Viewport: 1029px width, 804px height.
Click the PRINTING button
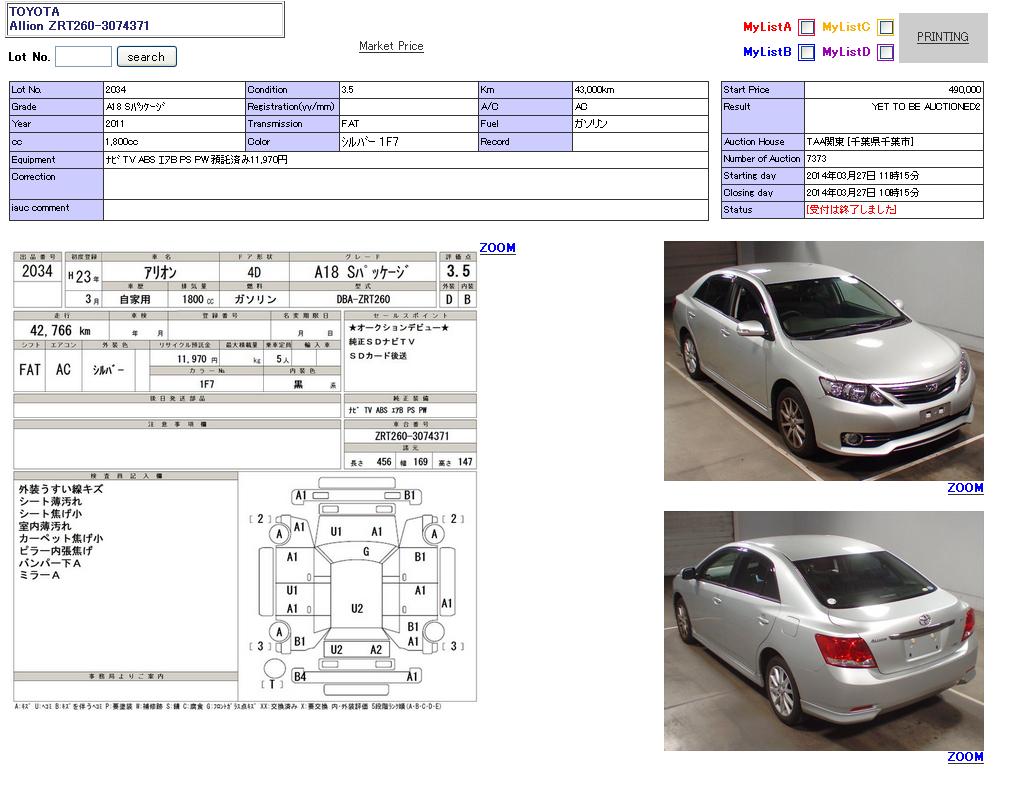[x=942, y=37]
